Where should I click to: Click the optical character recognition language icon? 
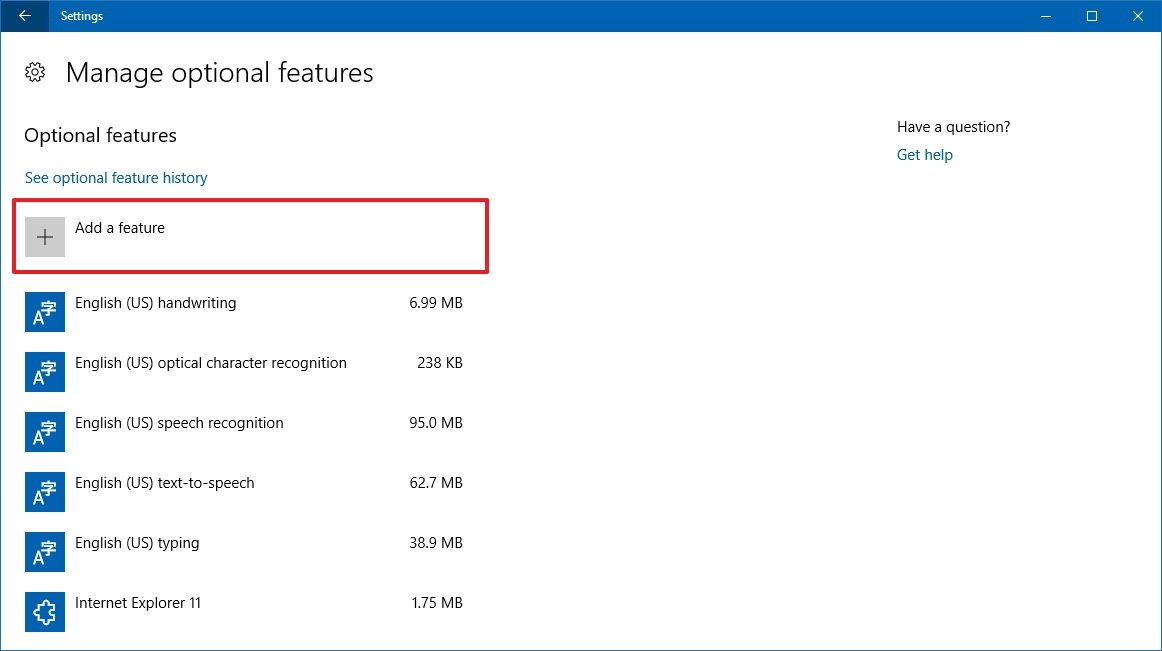pos(44,372)
